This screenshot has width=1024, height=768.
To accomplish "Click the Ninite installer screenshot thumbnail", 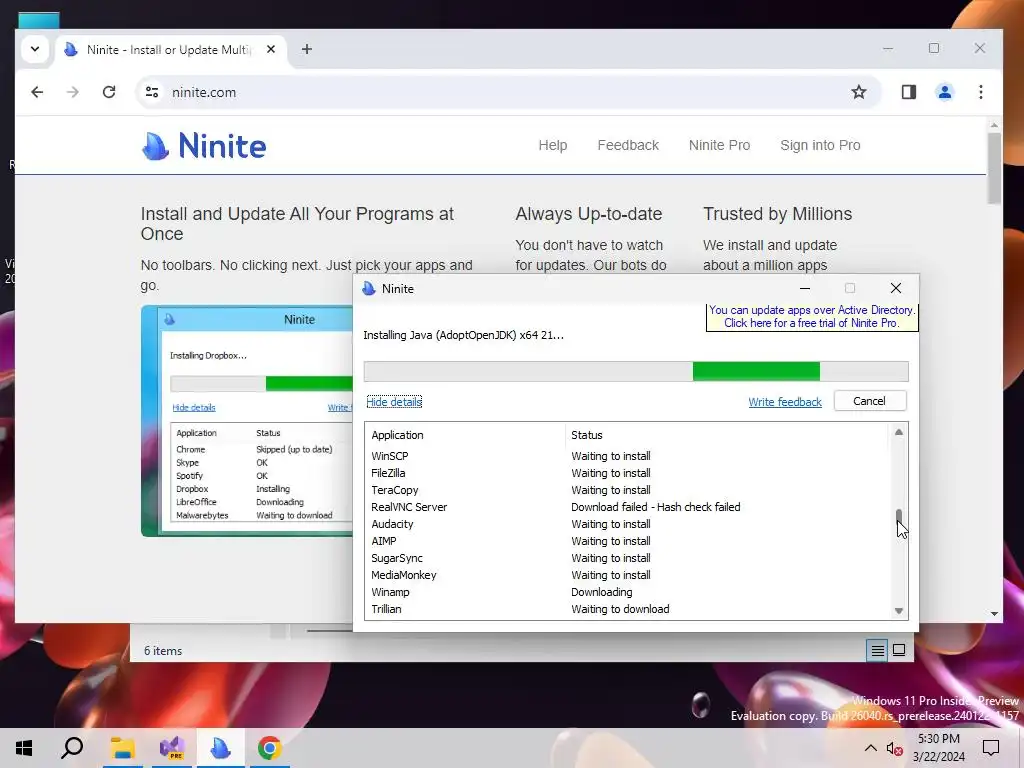I will [247, 421].
